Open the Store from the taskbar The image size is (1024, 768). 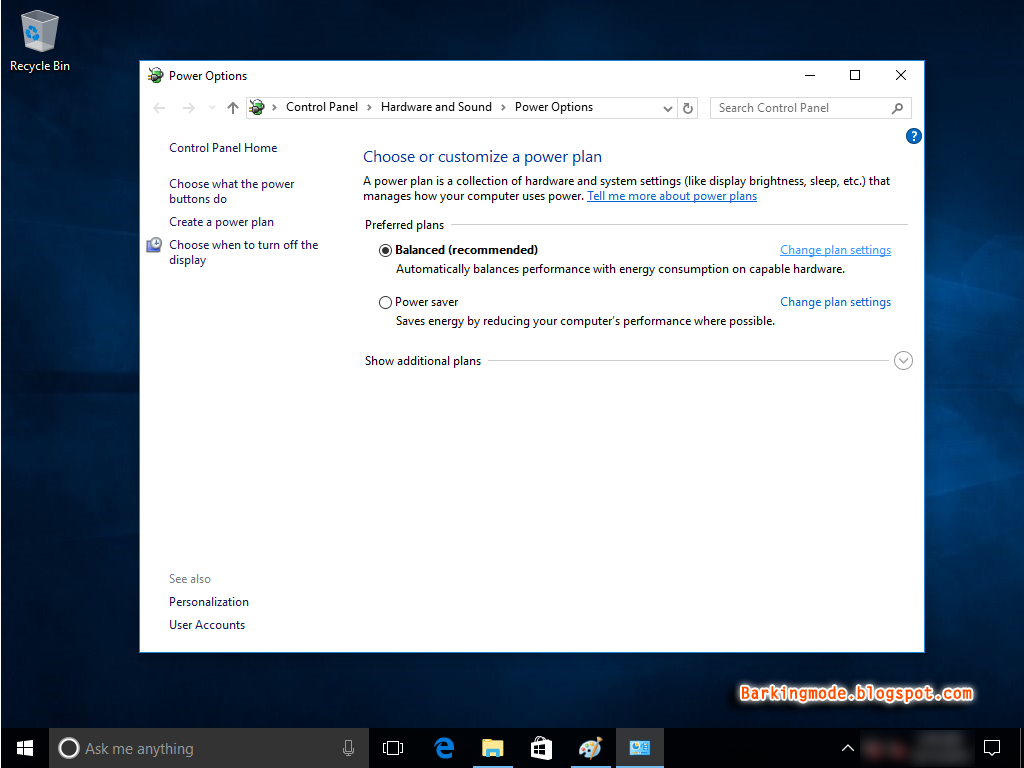(x=541, y=748)
